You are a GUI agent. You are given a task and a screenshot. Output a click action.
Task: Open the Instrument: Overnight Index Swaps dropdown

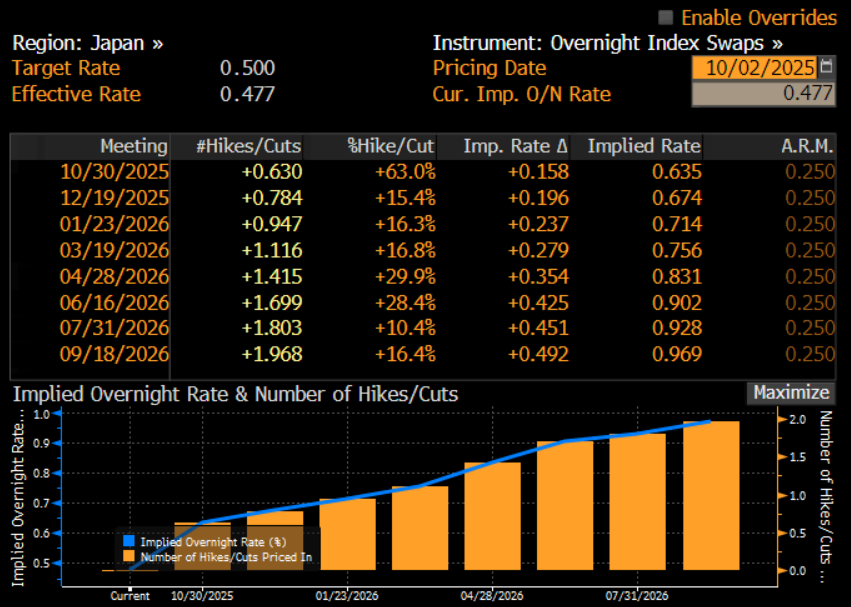click(x=607, y=44)
